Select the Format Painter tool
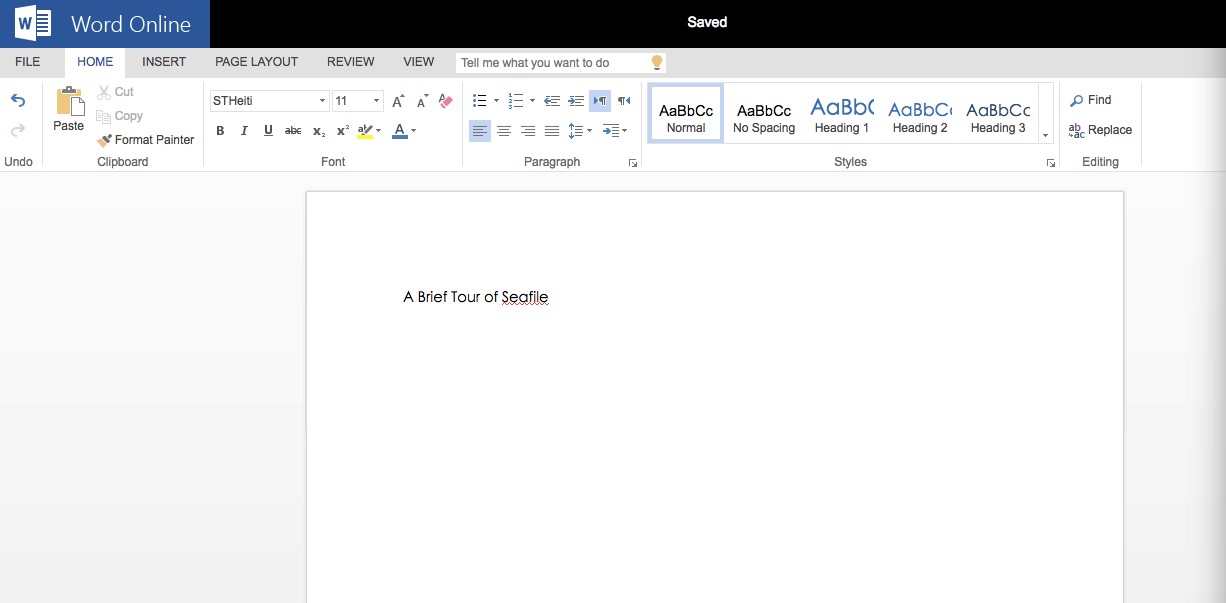Viewport: 1226px width, 603px height. point(146,140)
